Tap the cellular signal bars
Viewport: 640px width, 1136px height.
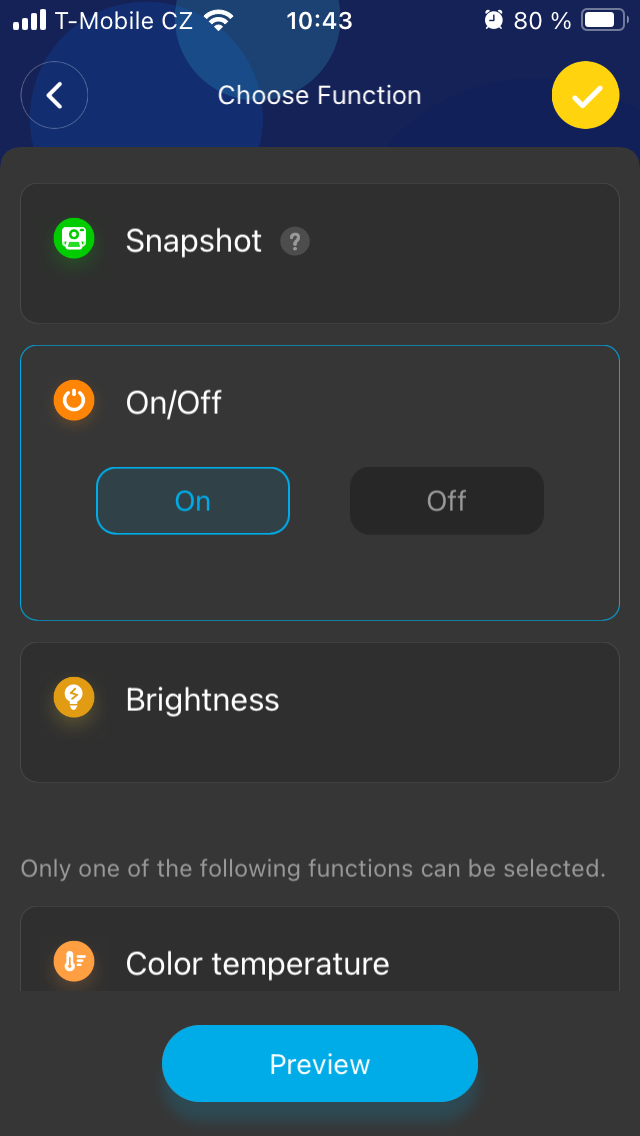[30, 20]
